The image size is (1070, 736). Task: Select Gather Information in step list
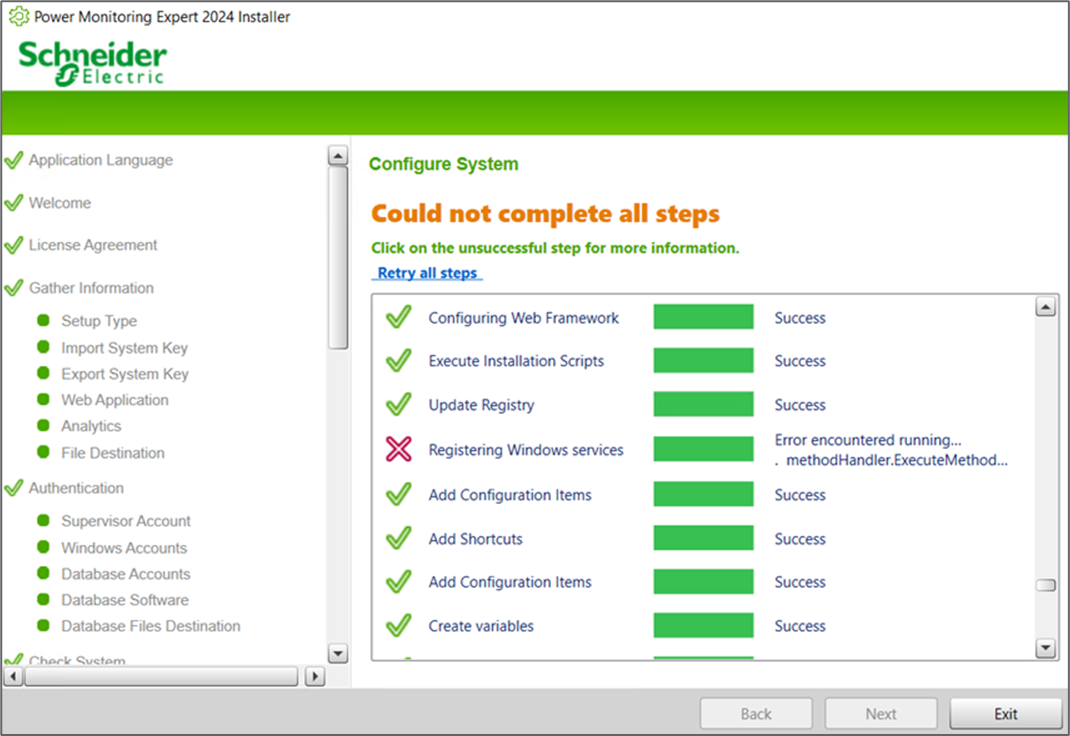coord(91,288)
